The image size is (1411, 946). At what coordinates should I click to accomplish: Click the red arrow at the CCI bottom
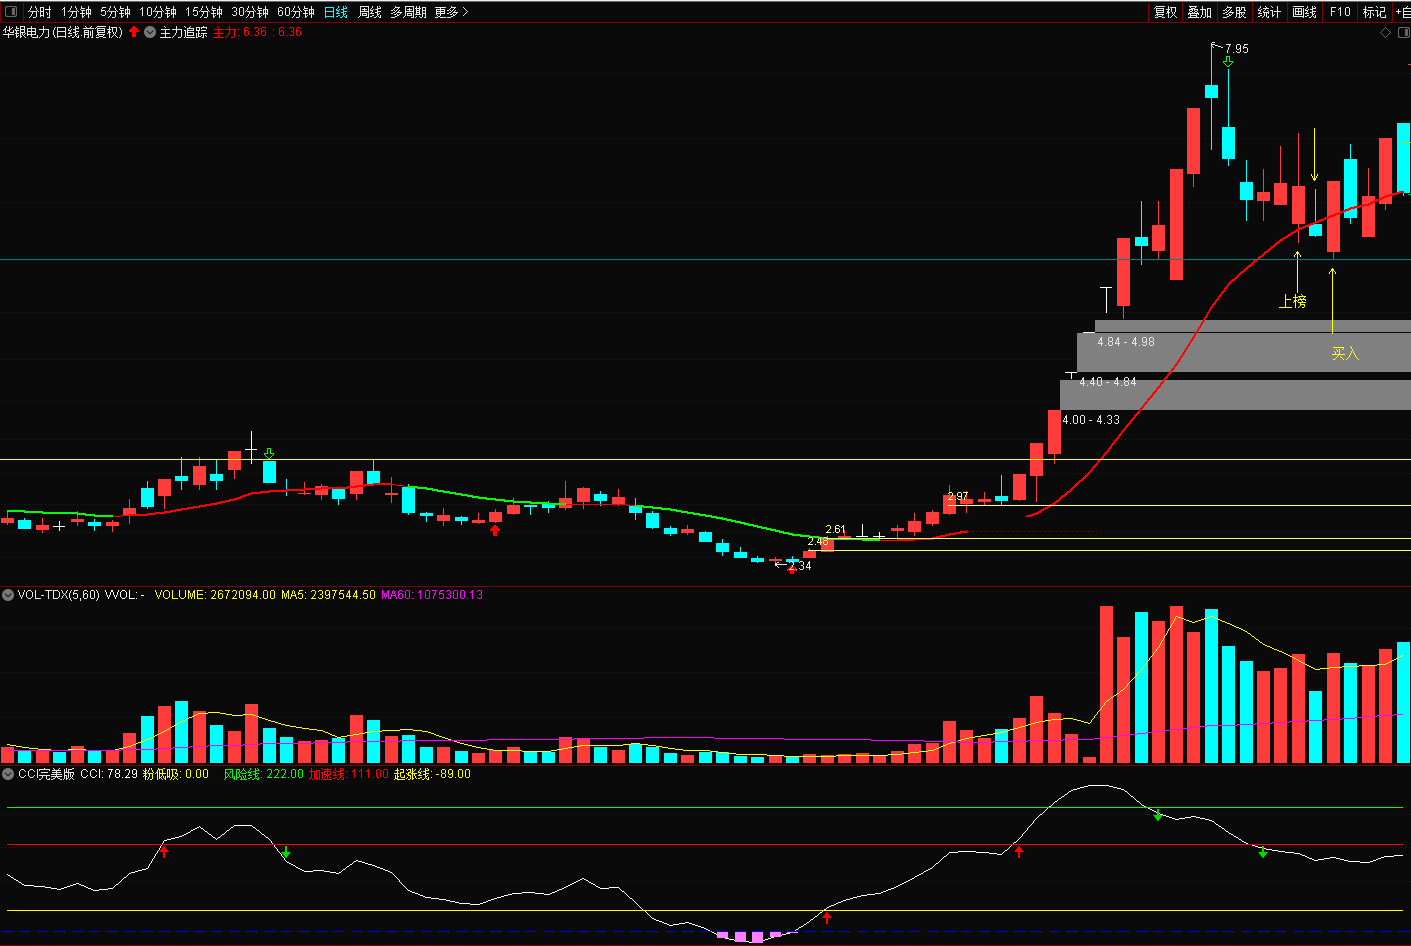tap(827, 916)
